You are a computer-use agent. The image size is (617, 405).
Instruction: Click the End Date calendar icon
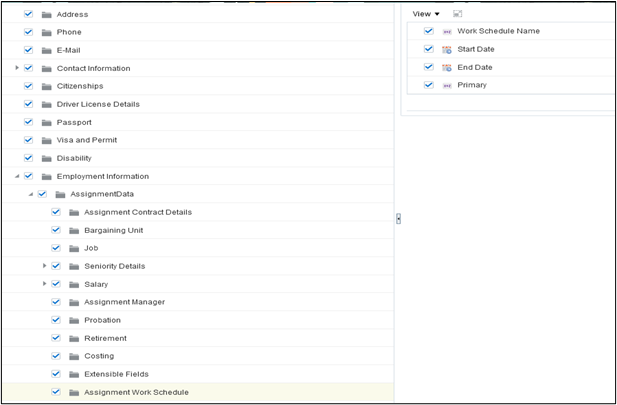point(447,68)
